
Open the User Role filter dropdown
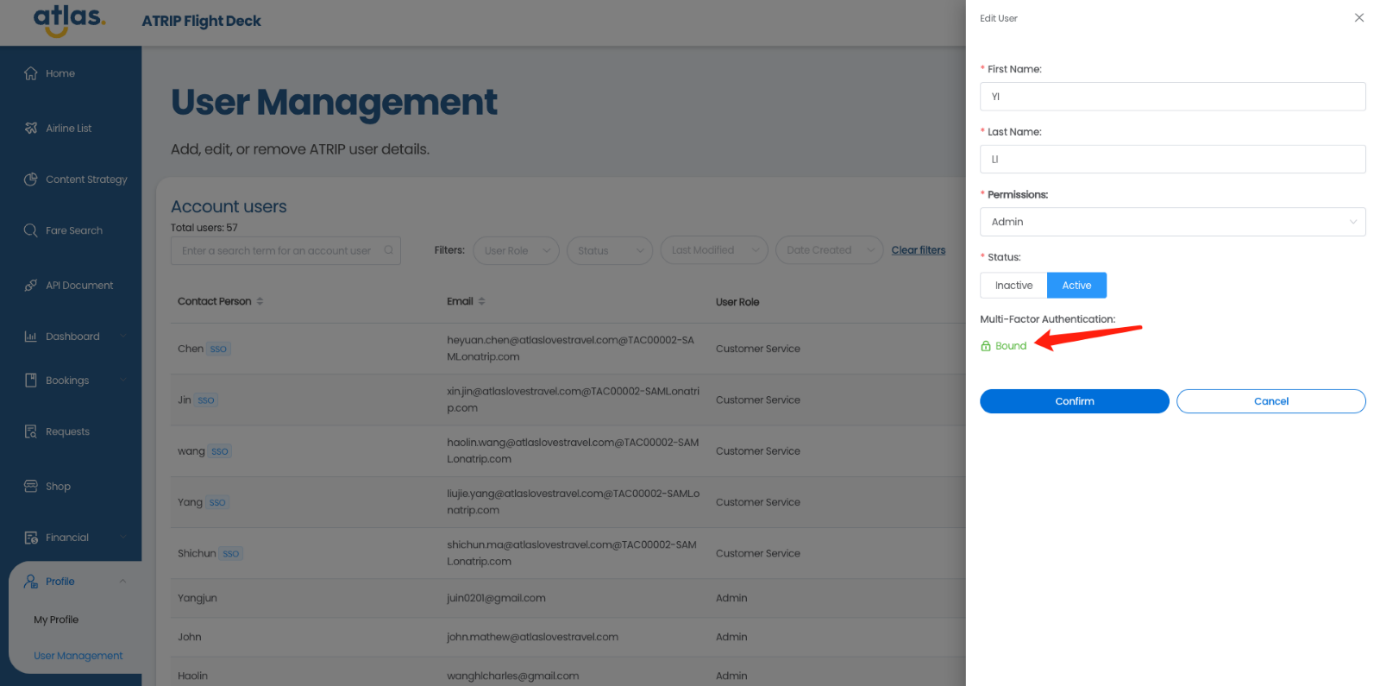(x=516, y=251)
